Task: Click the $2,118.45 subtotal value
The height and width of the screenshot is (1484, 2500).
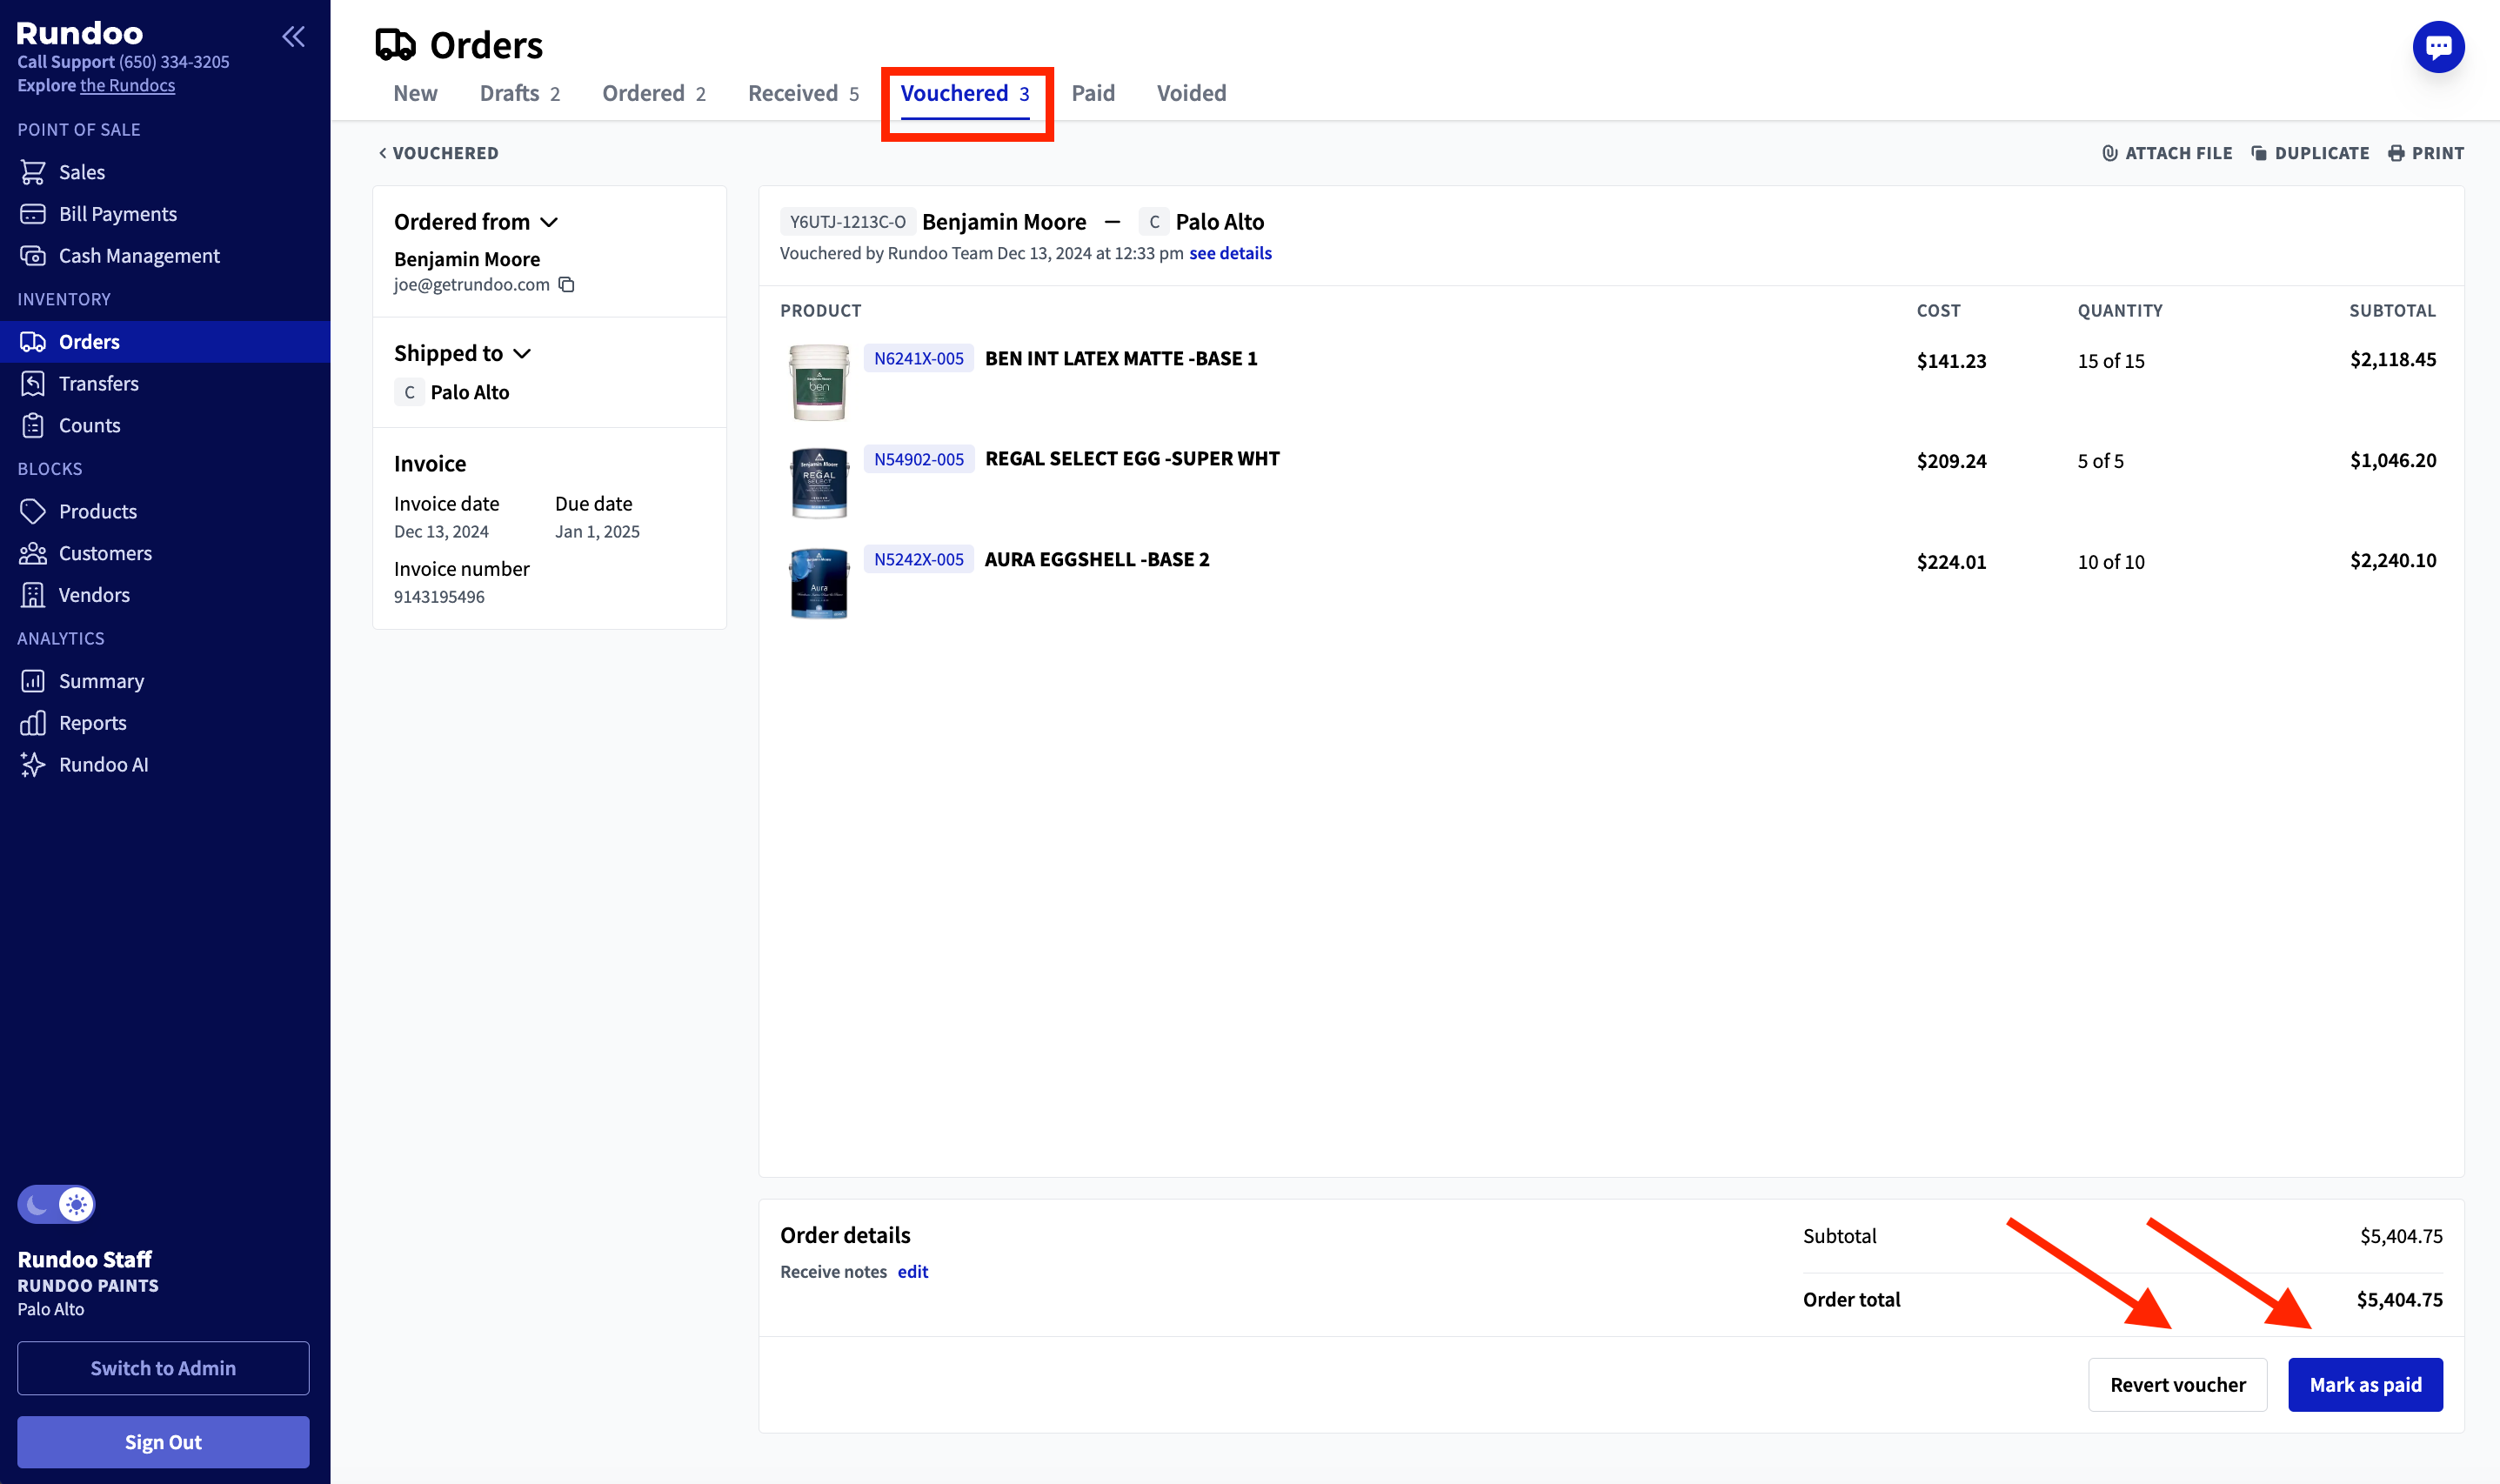Action: click(2392, 359)
